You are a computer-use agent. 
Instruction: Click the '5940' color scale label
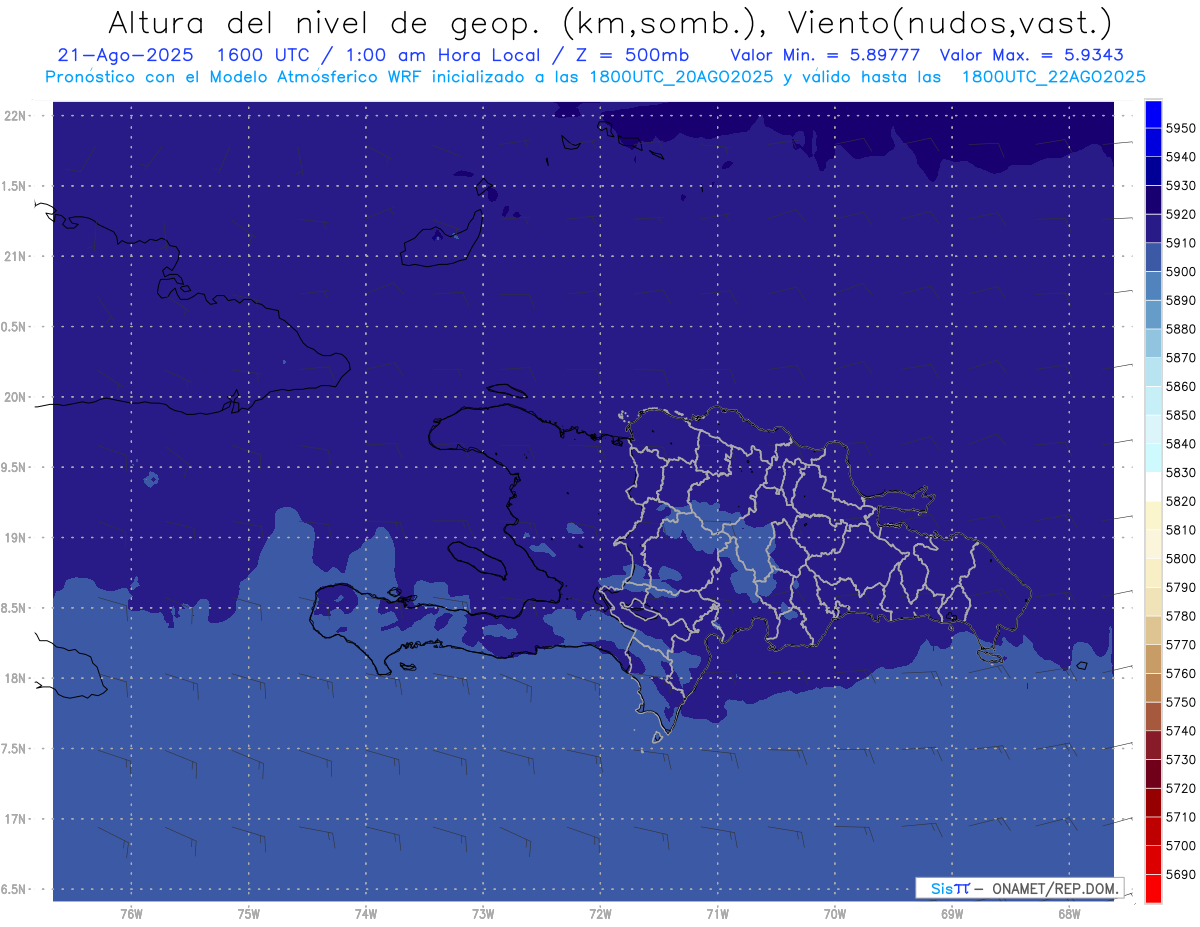[1181, 157]
